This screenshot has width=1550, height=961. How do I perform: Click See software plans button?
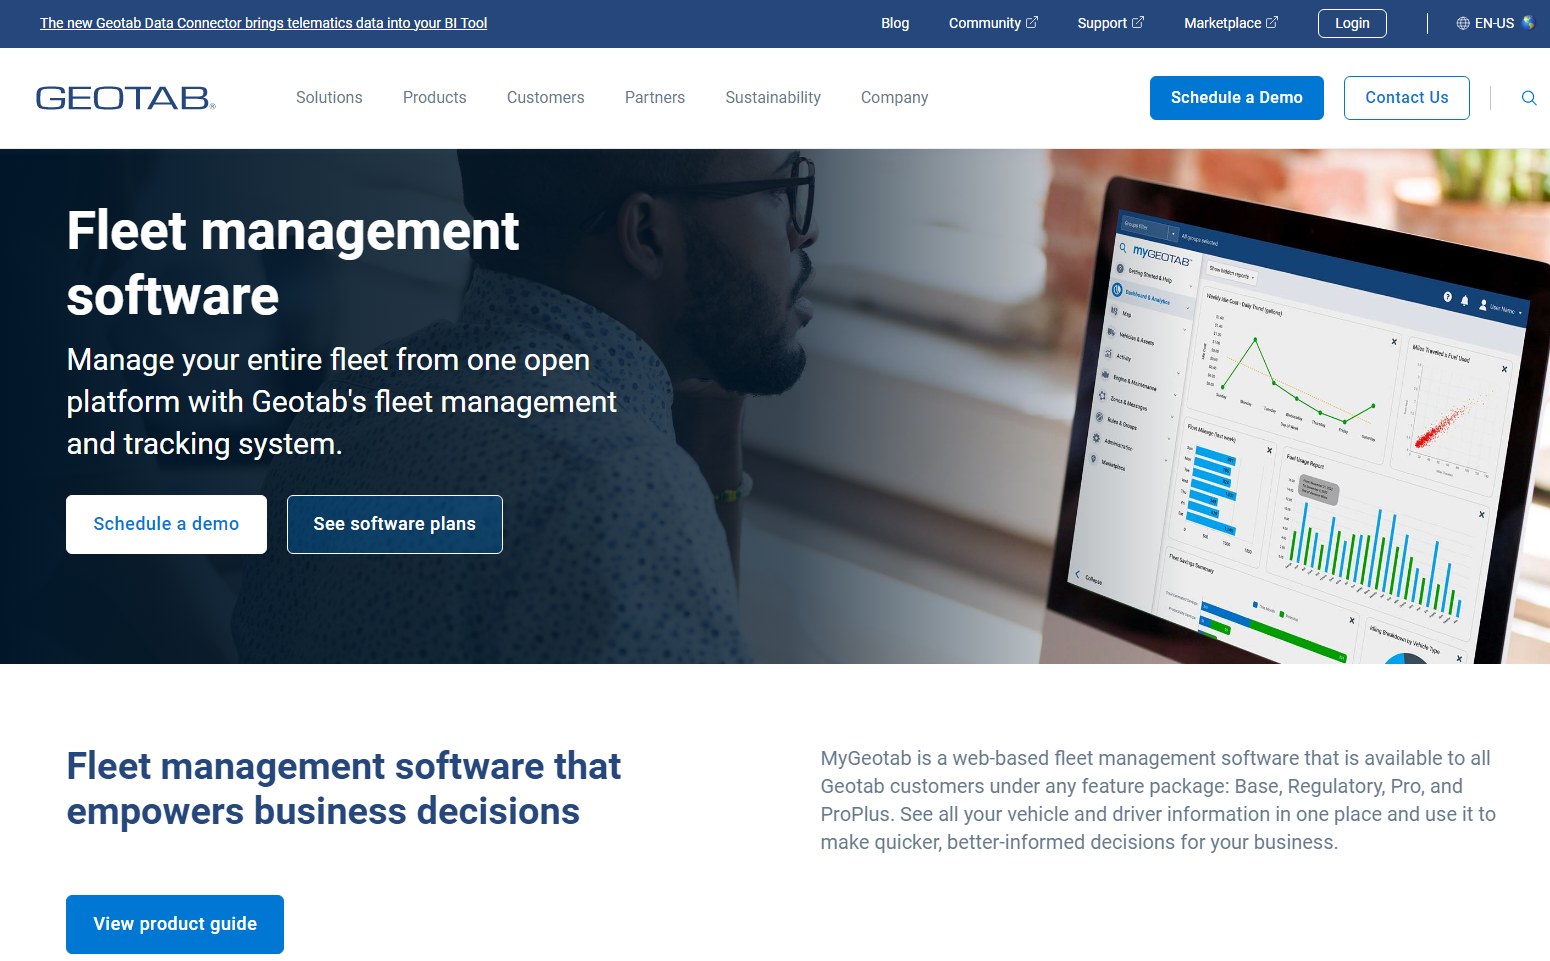395,524
